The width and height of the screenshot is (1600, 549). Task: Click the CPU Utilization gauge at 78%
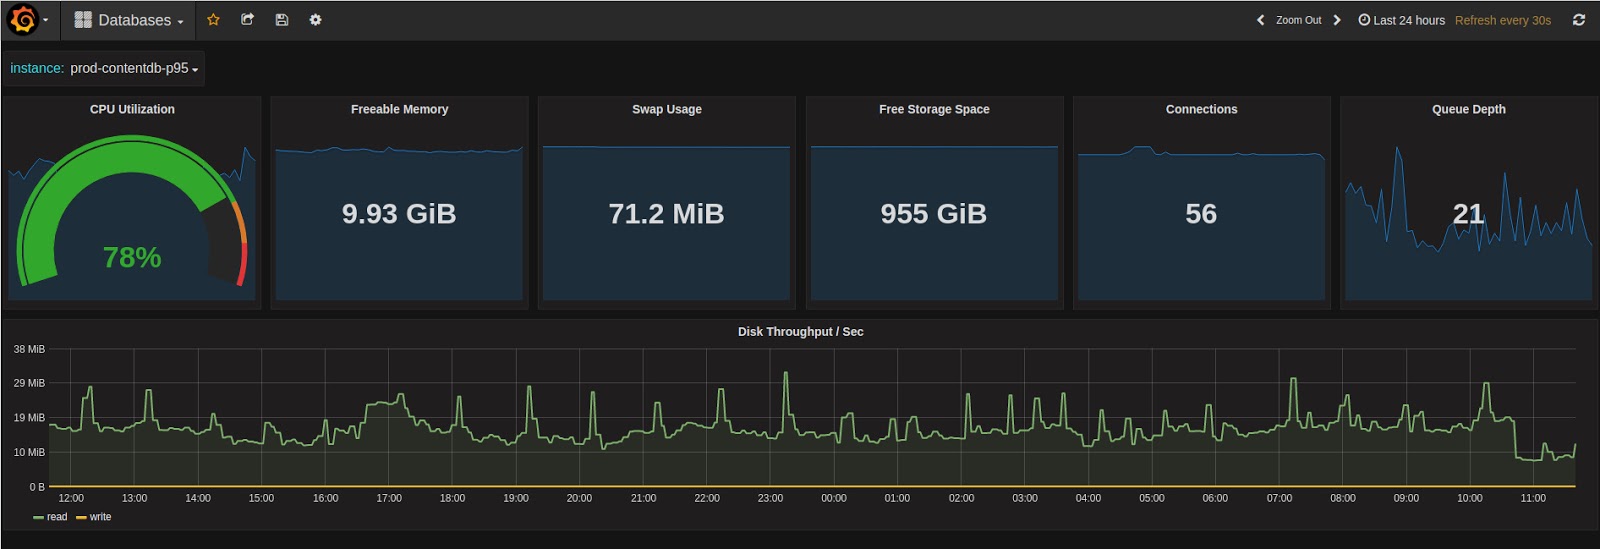(x=132, y=257)
